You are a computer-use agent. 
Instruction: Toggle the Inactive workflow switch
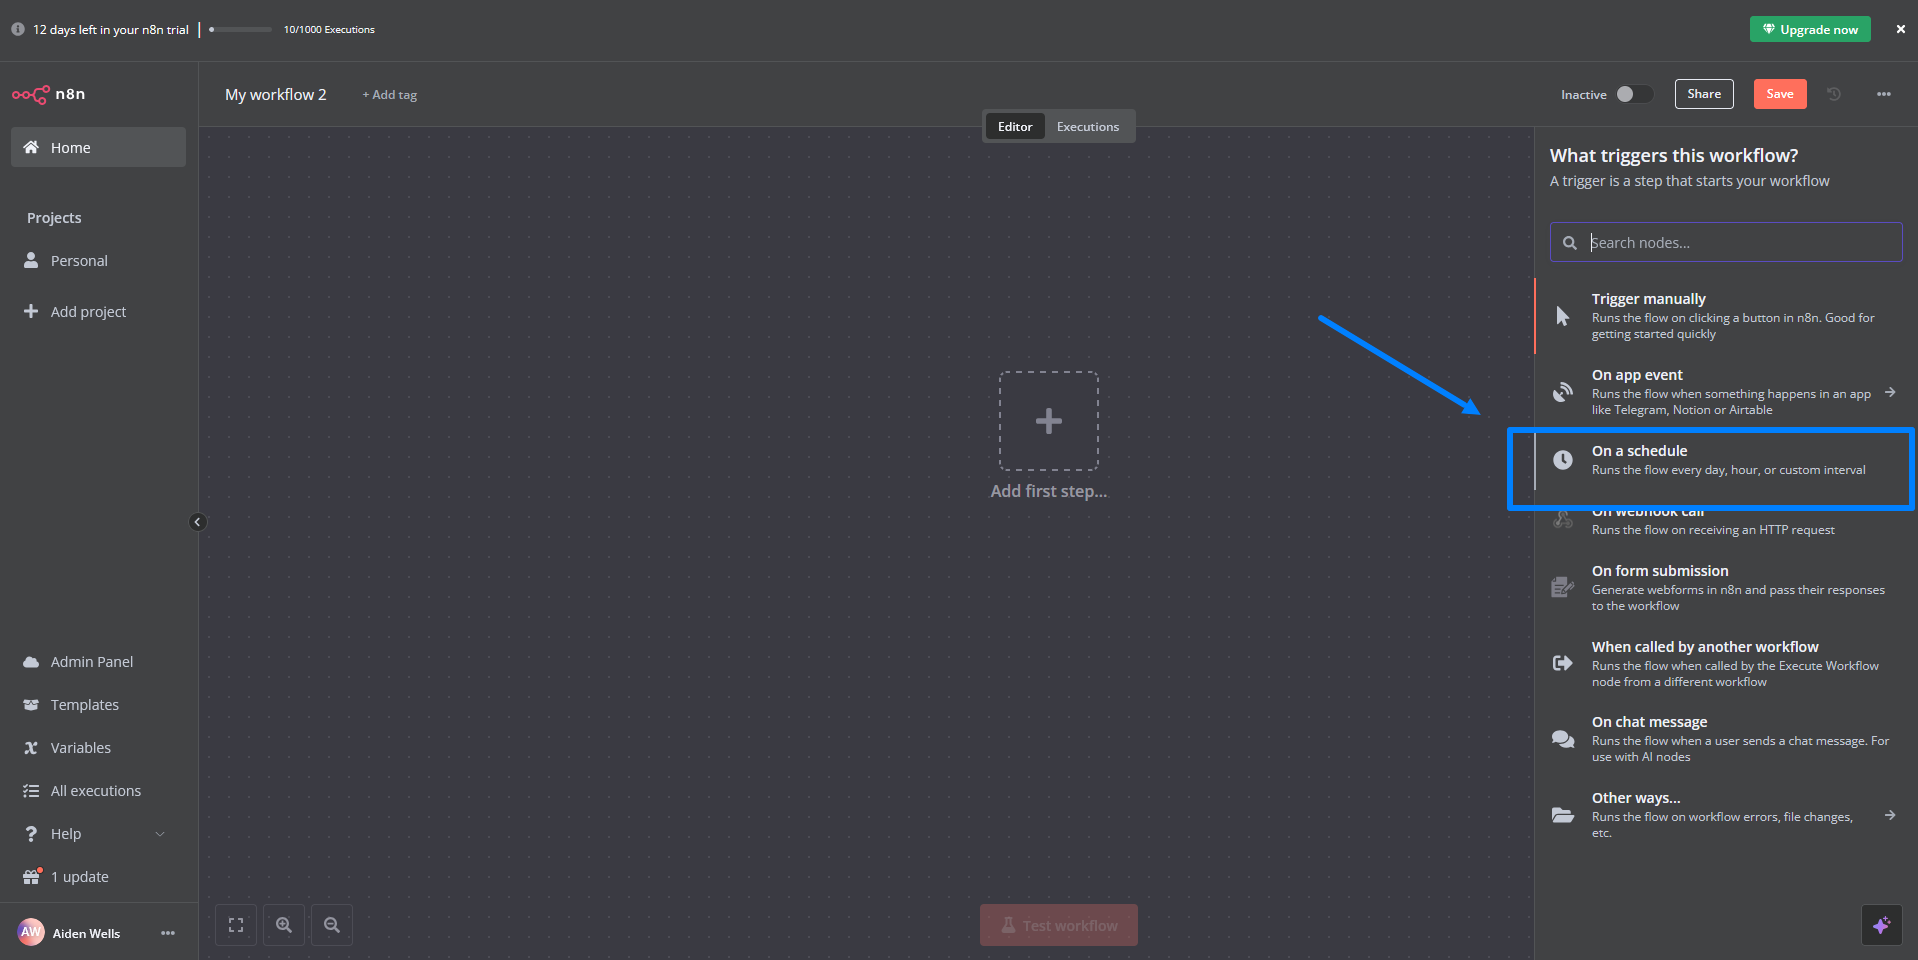click(x=1634, y=94)
